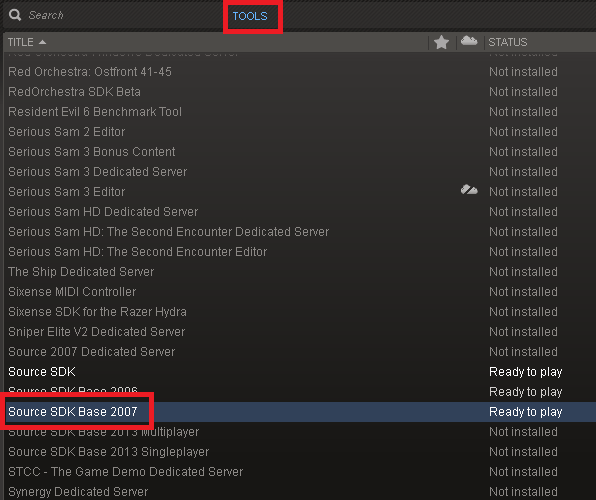This screenshot has width=596, height=500.
Task: Select Source SDK Base 2007 entry
Action: click(x=73, y=411)
